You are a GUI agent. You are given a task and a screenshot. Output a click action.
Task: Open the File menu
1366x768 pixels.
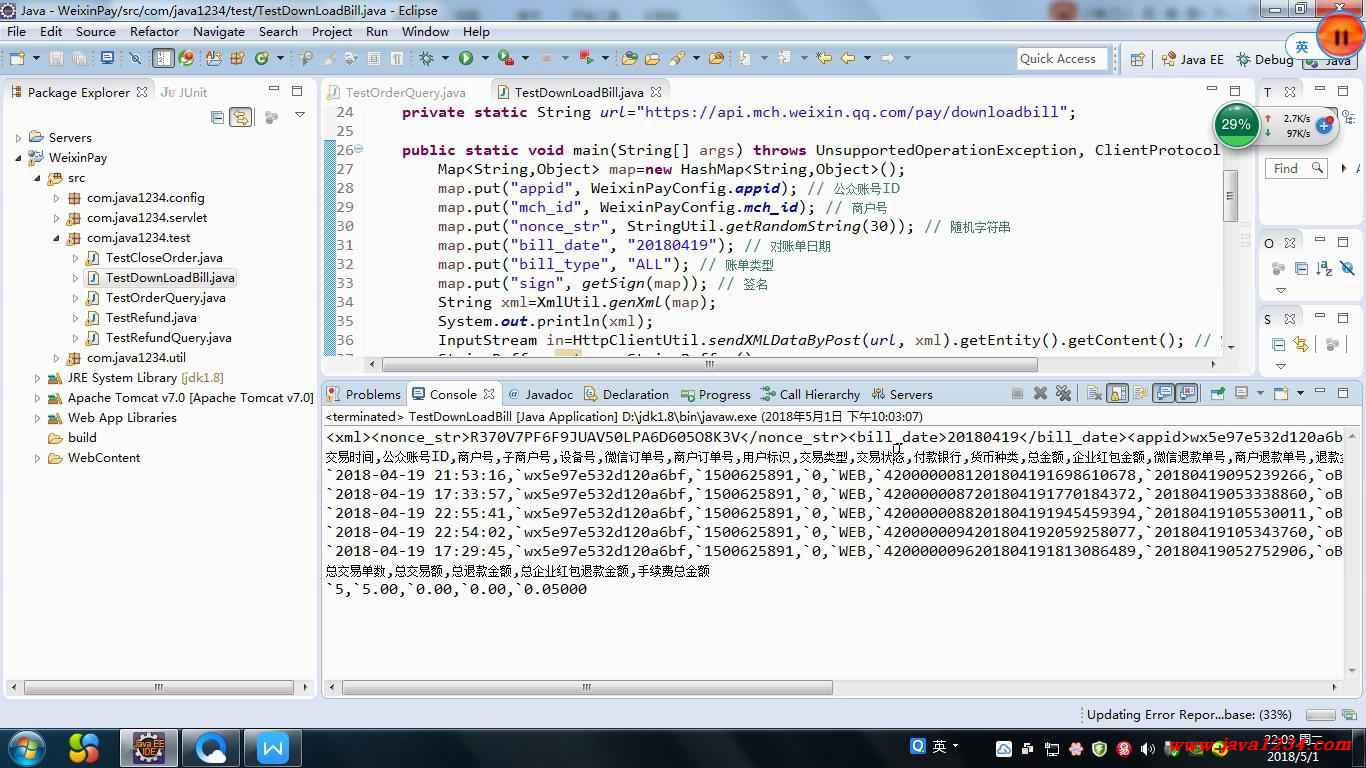click(x=17, y=31)
